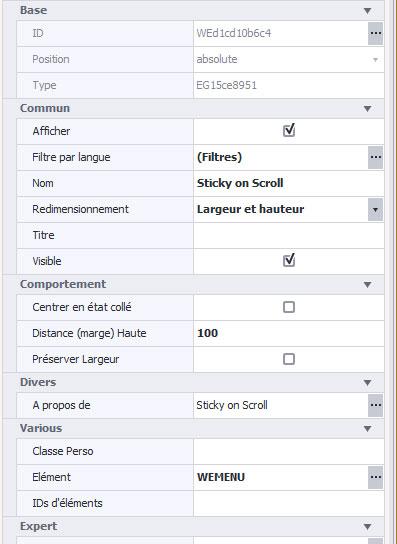Open ellipsis button next to ID field

coord(375,34)
